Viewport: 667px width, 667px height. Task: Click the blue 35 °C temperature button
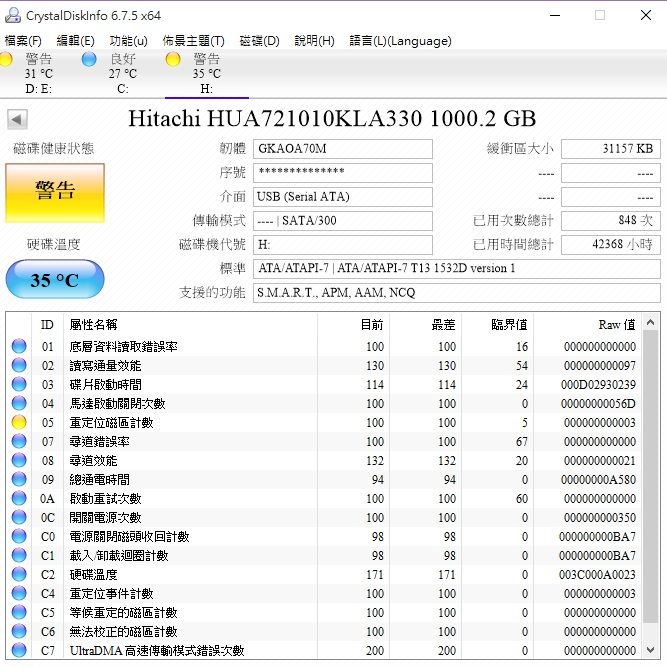[55, 279]
